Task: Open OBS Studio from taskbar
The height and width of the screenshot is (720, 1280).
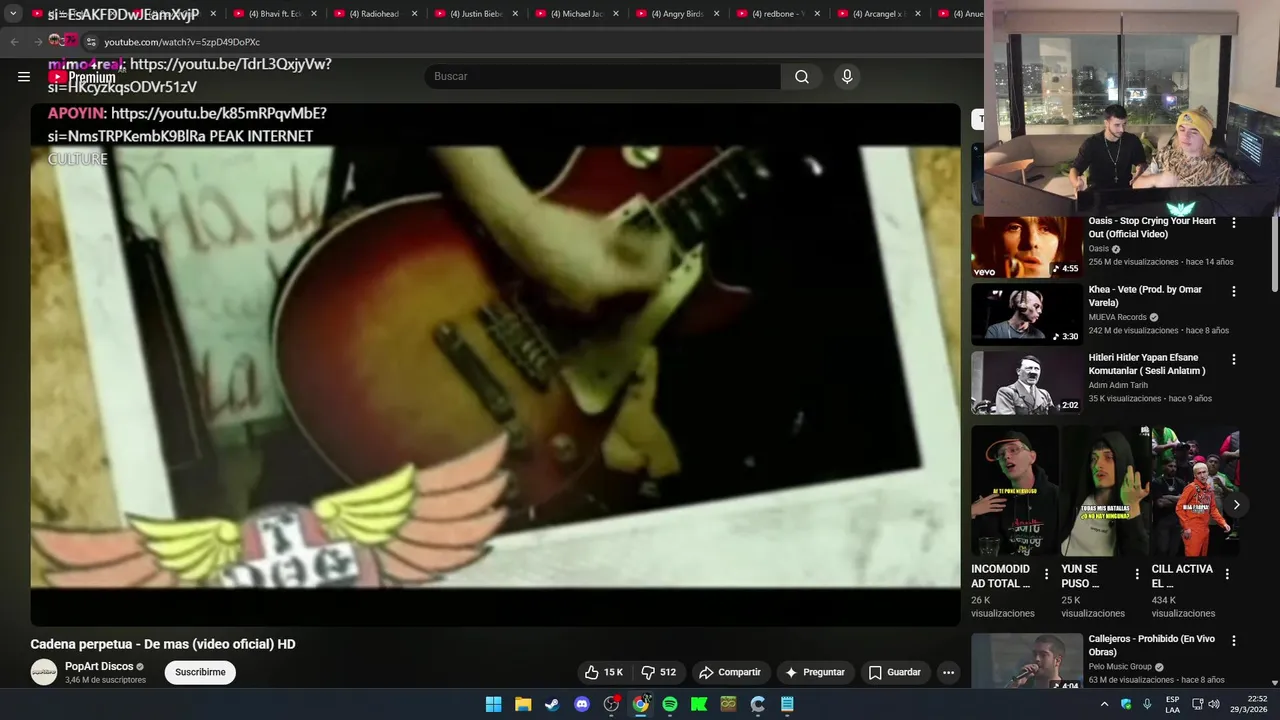Action: 611,704
